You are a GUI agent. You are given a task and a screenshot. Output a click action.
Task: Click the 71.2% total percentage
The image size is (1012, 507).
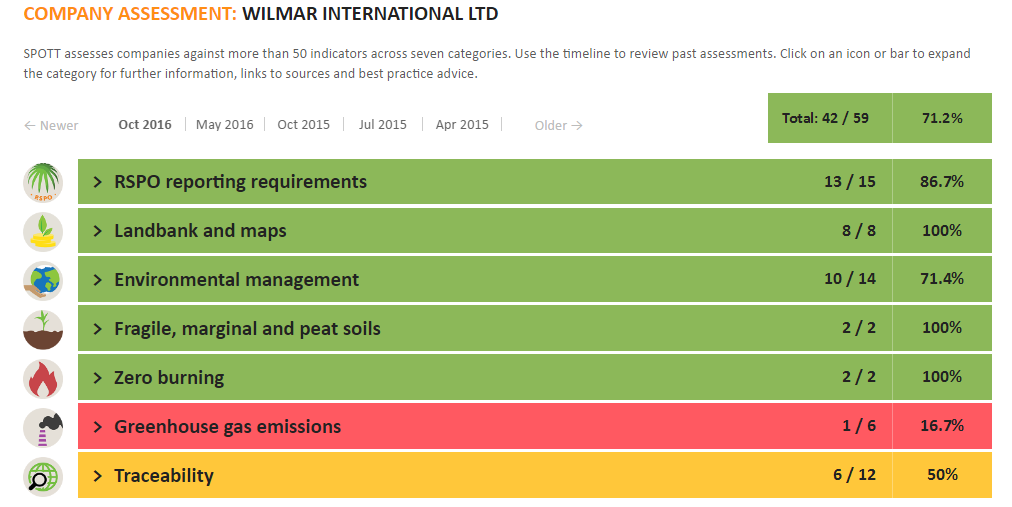pos(942,118)
